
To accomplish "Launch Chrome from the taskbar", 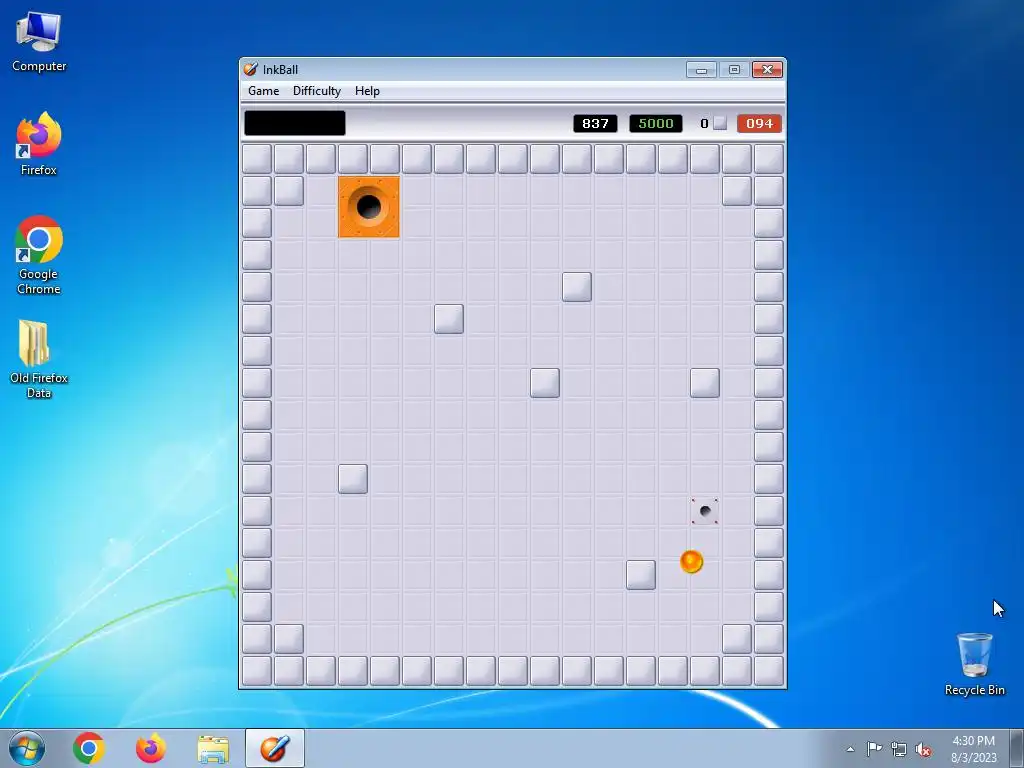I will pos(89,748).
